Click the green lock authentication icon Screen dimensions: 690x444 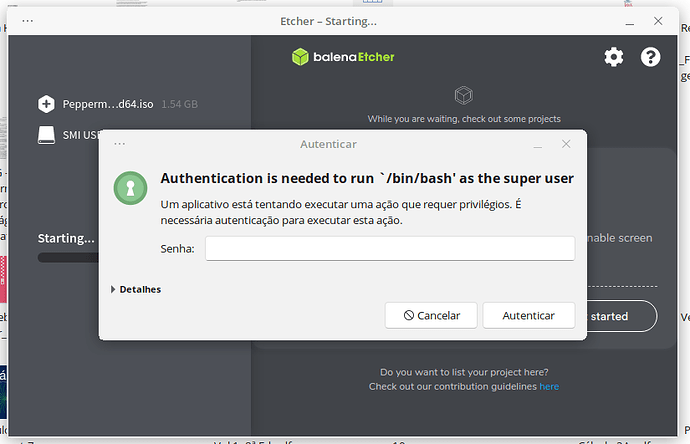(130, 188)
